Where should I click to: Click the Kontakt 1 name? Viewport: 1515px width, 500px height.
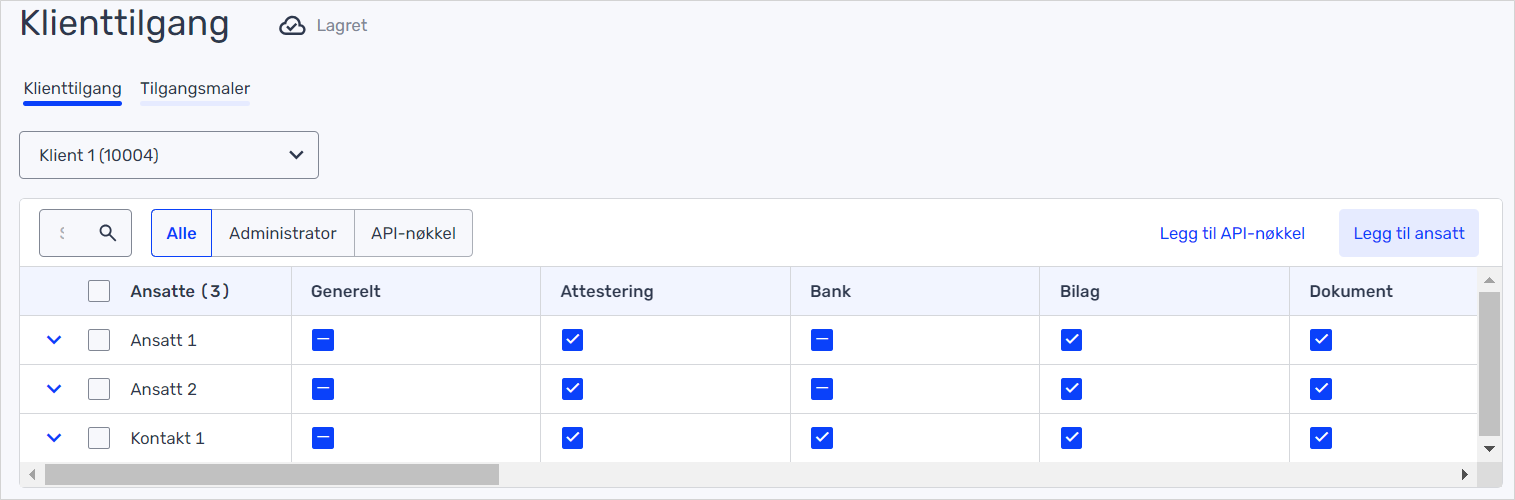click(168, 438)
